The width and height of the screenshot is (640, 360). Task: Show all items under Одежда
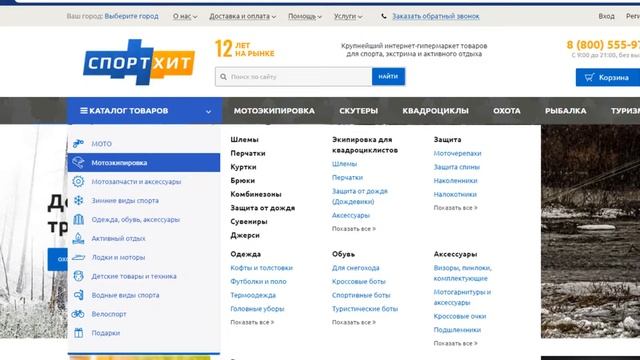tap(252, 322)
